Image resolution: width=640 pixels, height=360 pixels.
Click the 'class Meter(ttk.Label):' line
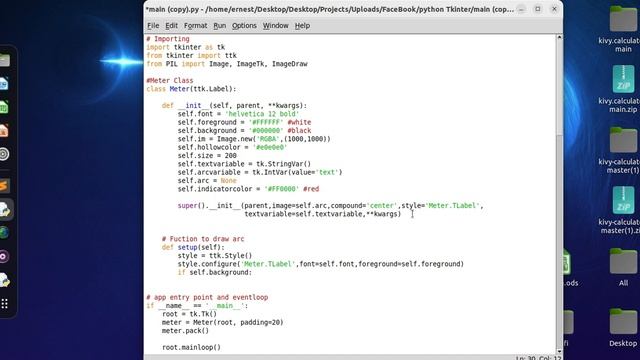pyautogui.click(x=191, y=89)
